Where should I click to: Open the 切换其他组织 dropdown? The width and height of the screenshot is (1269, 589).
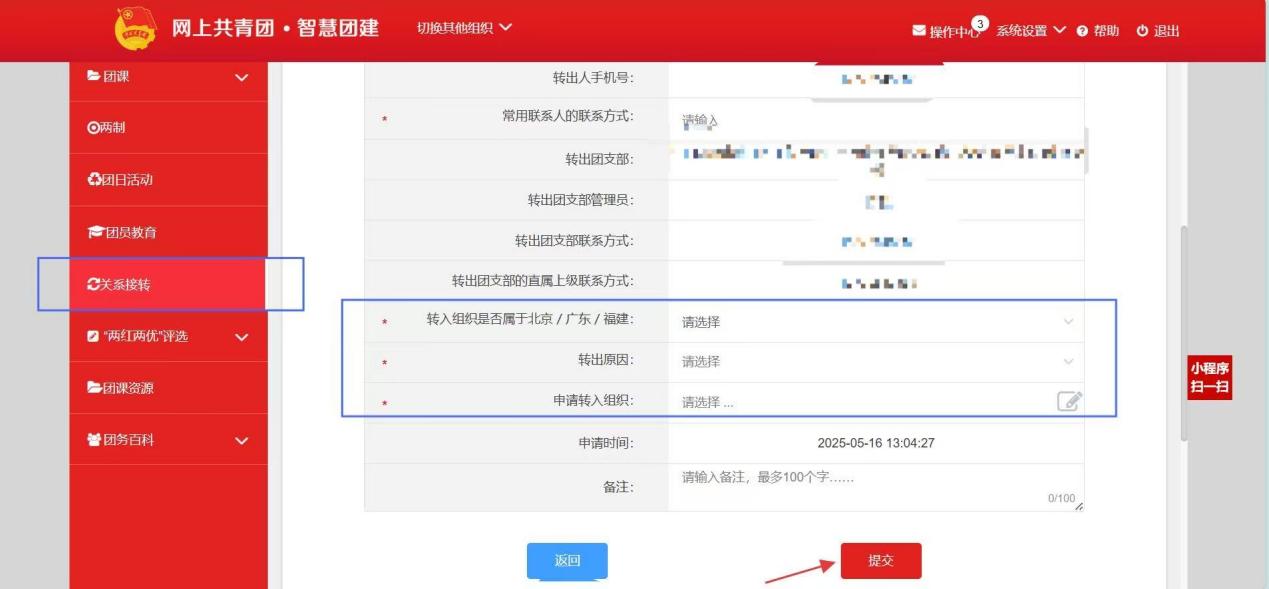(463, 28)
